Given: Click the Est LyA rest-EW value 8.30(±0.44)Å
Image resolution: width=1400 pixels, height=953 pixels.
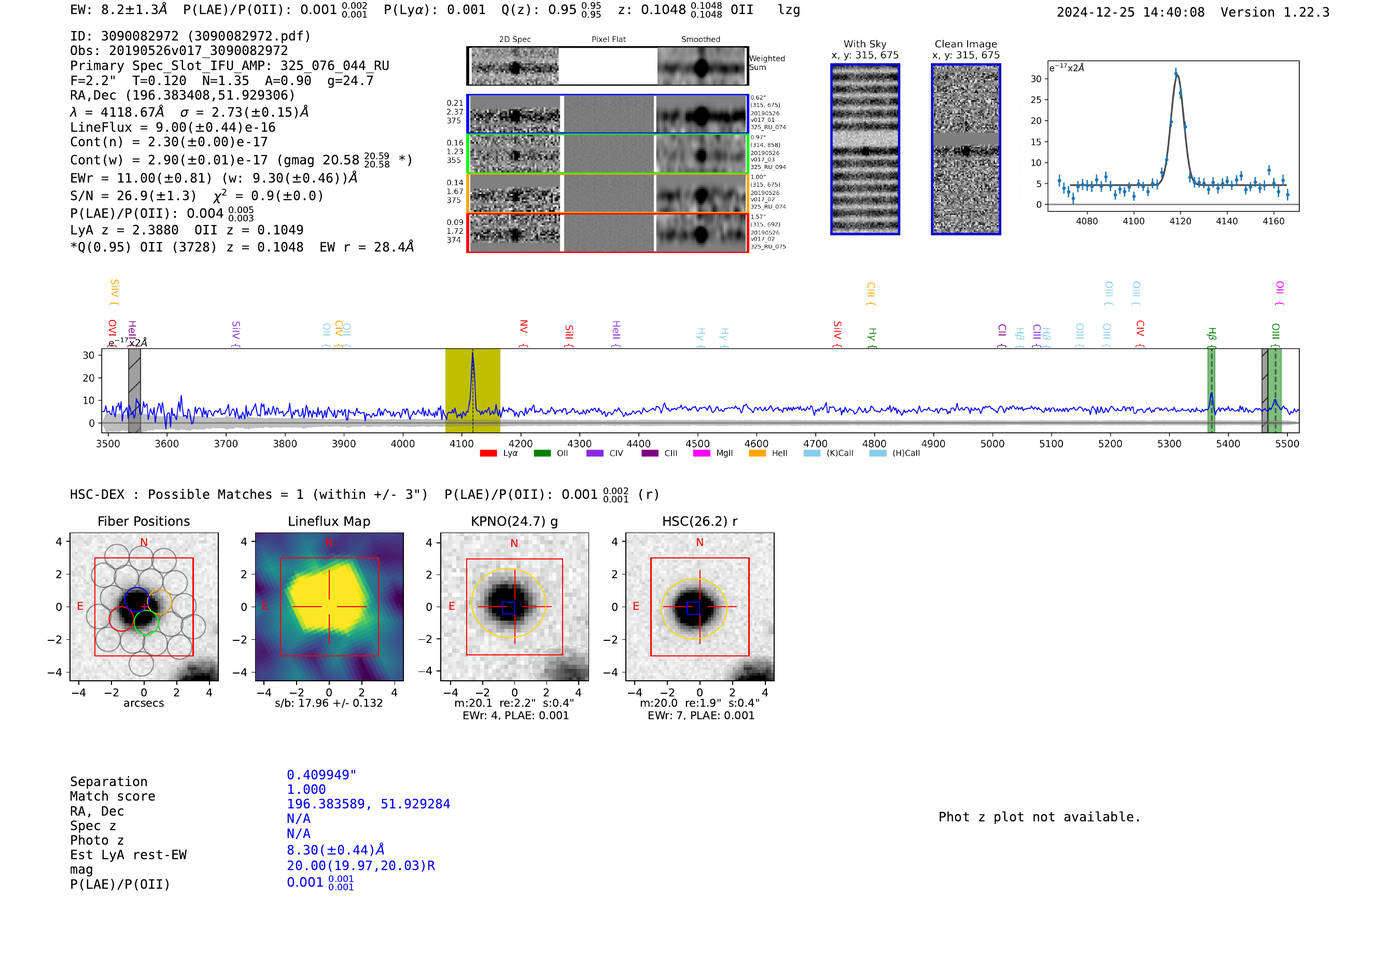Looking at the screenshot, I should [x=336, y=850].
